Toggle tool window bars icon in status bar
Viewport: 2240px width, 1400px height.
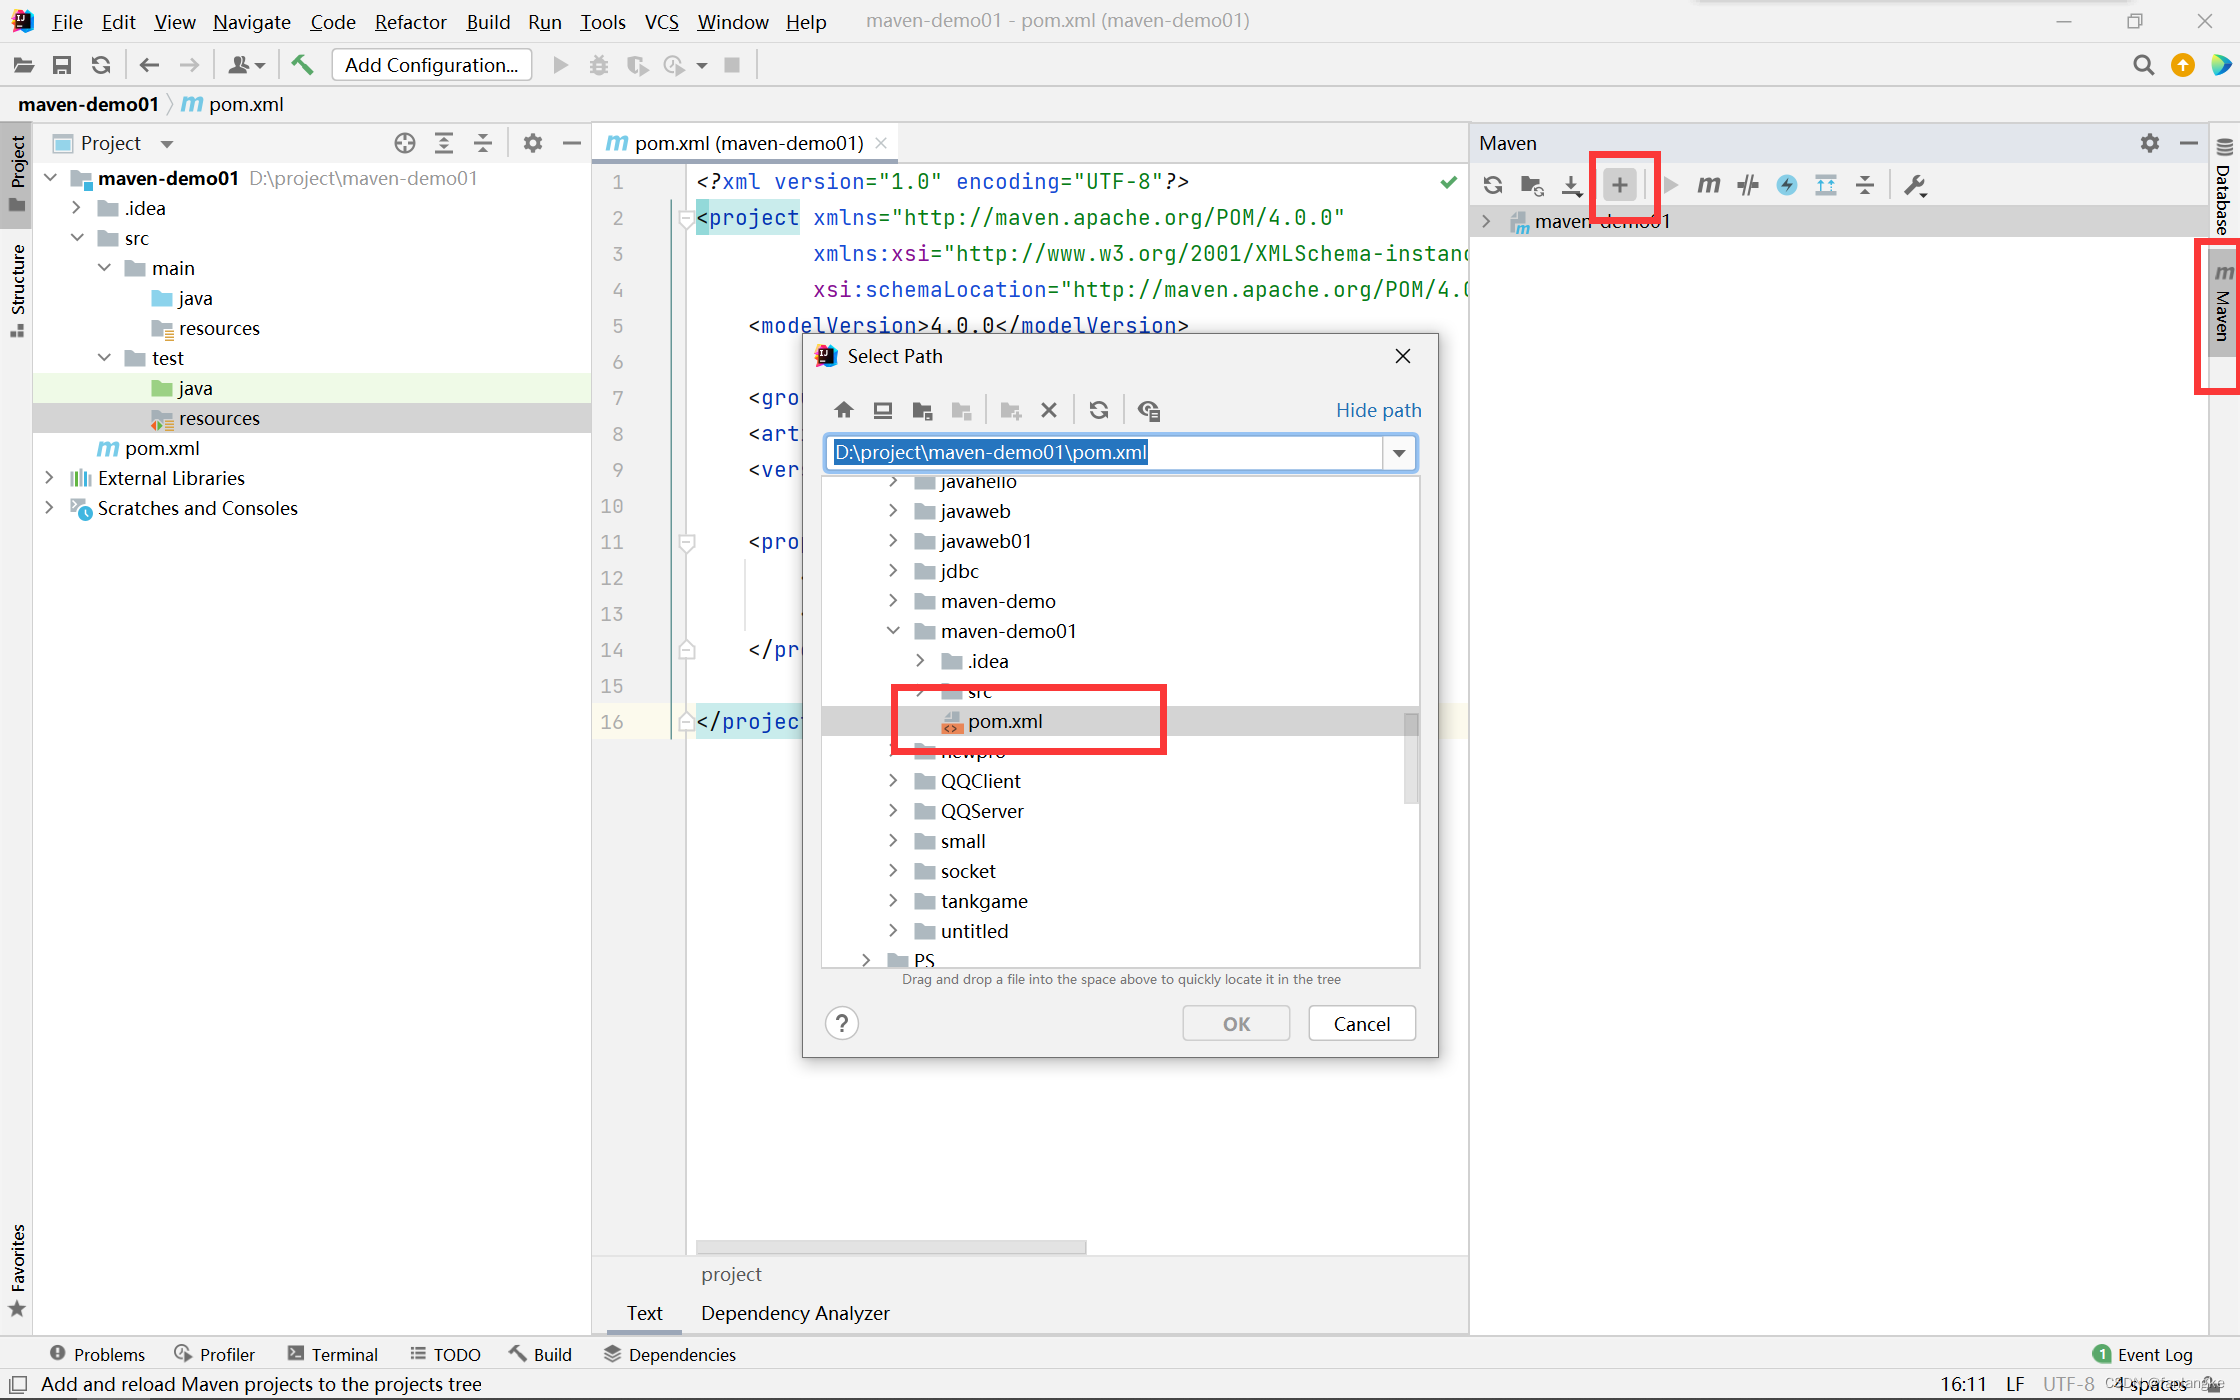click(x=18, y=1384)
